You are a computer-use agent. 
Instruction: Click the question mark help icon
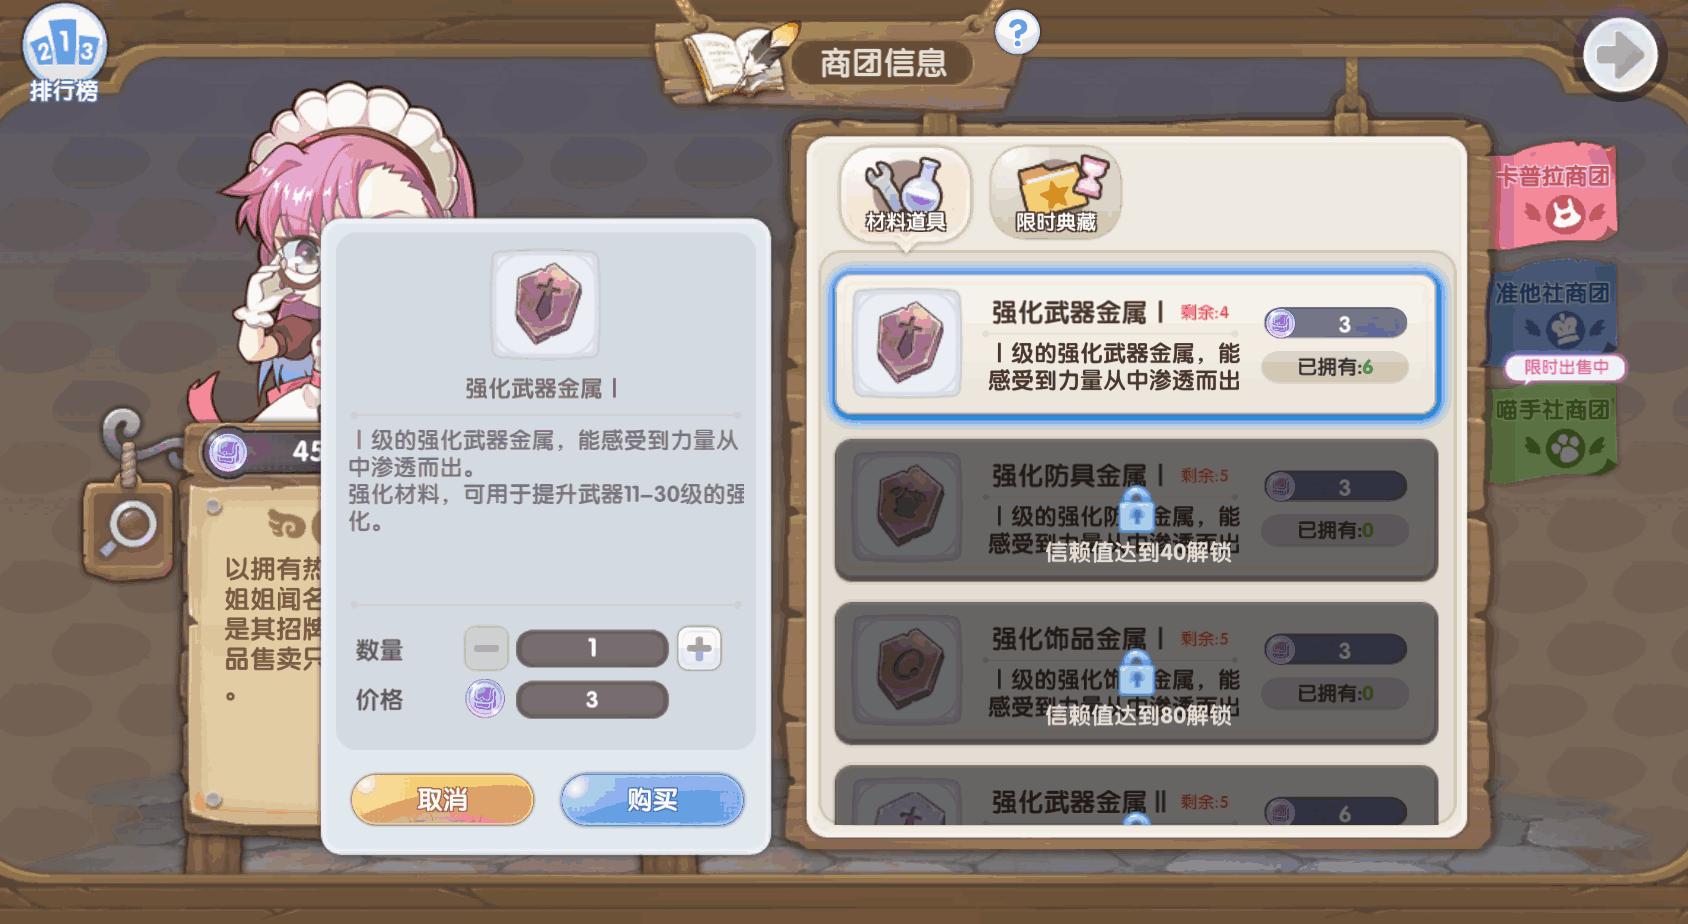click(x=1017, y=33)
